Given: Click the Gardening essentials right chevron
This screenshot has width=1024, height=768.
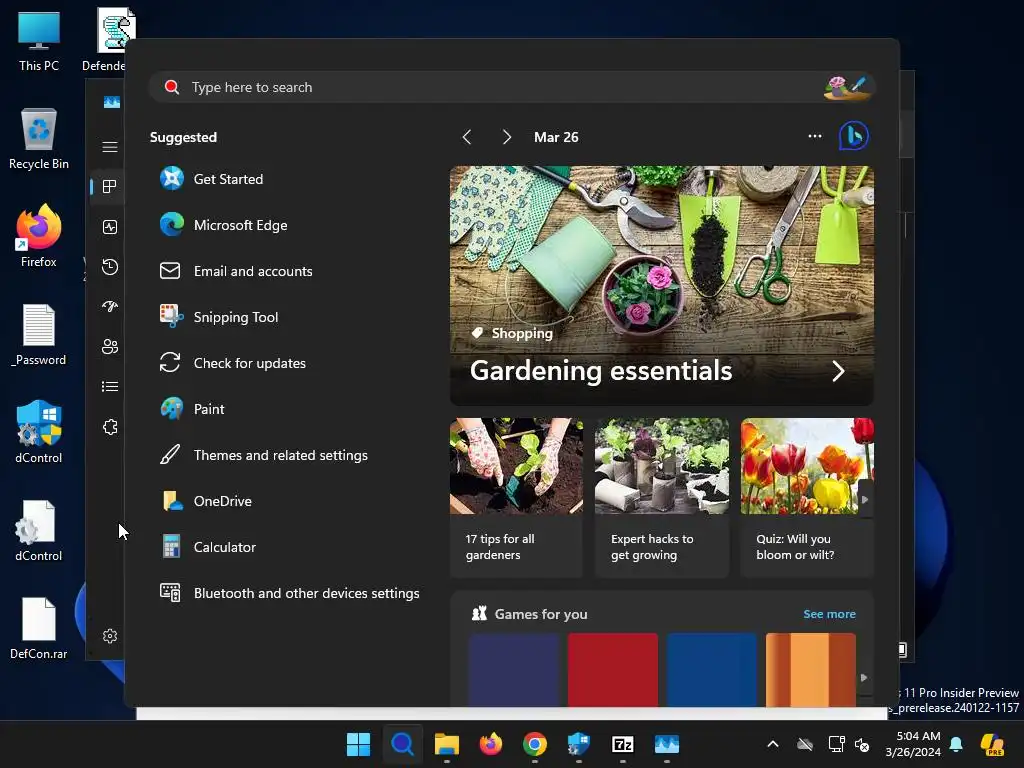Looking at the screenshot, I should 839,371.
